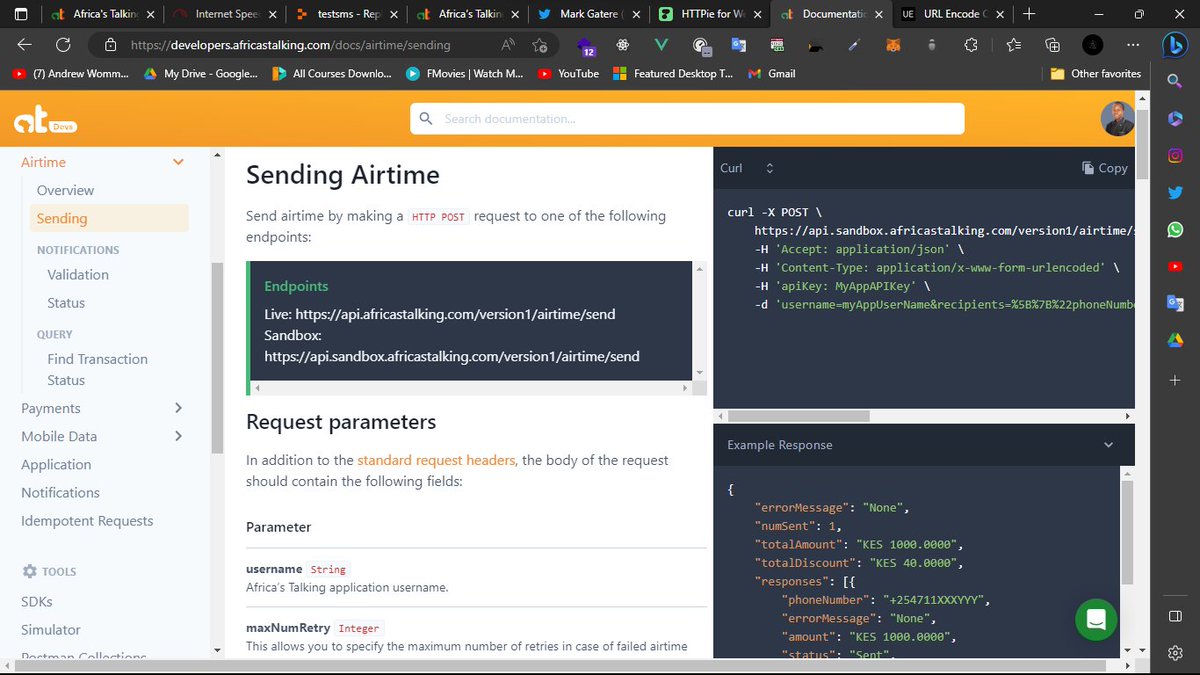Screen dimensions: 1200x675
Task: Open the Status notifications page
Action: click(66, 302)
